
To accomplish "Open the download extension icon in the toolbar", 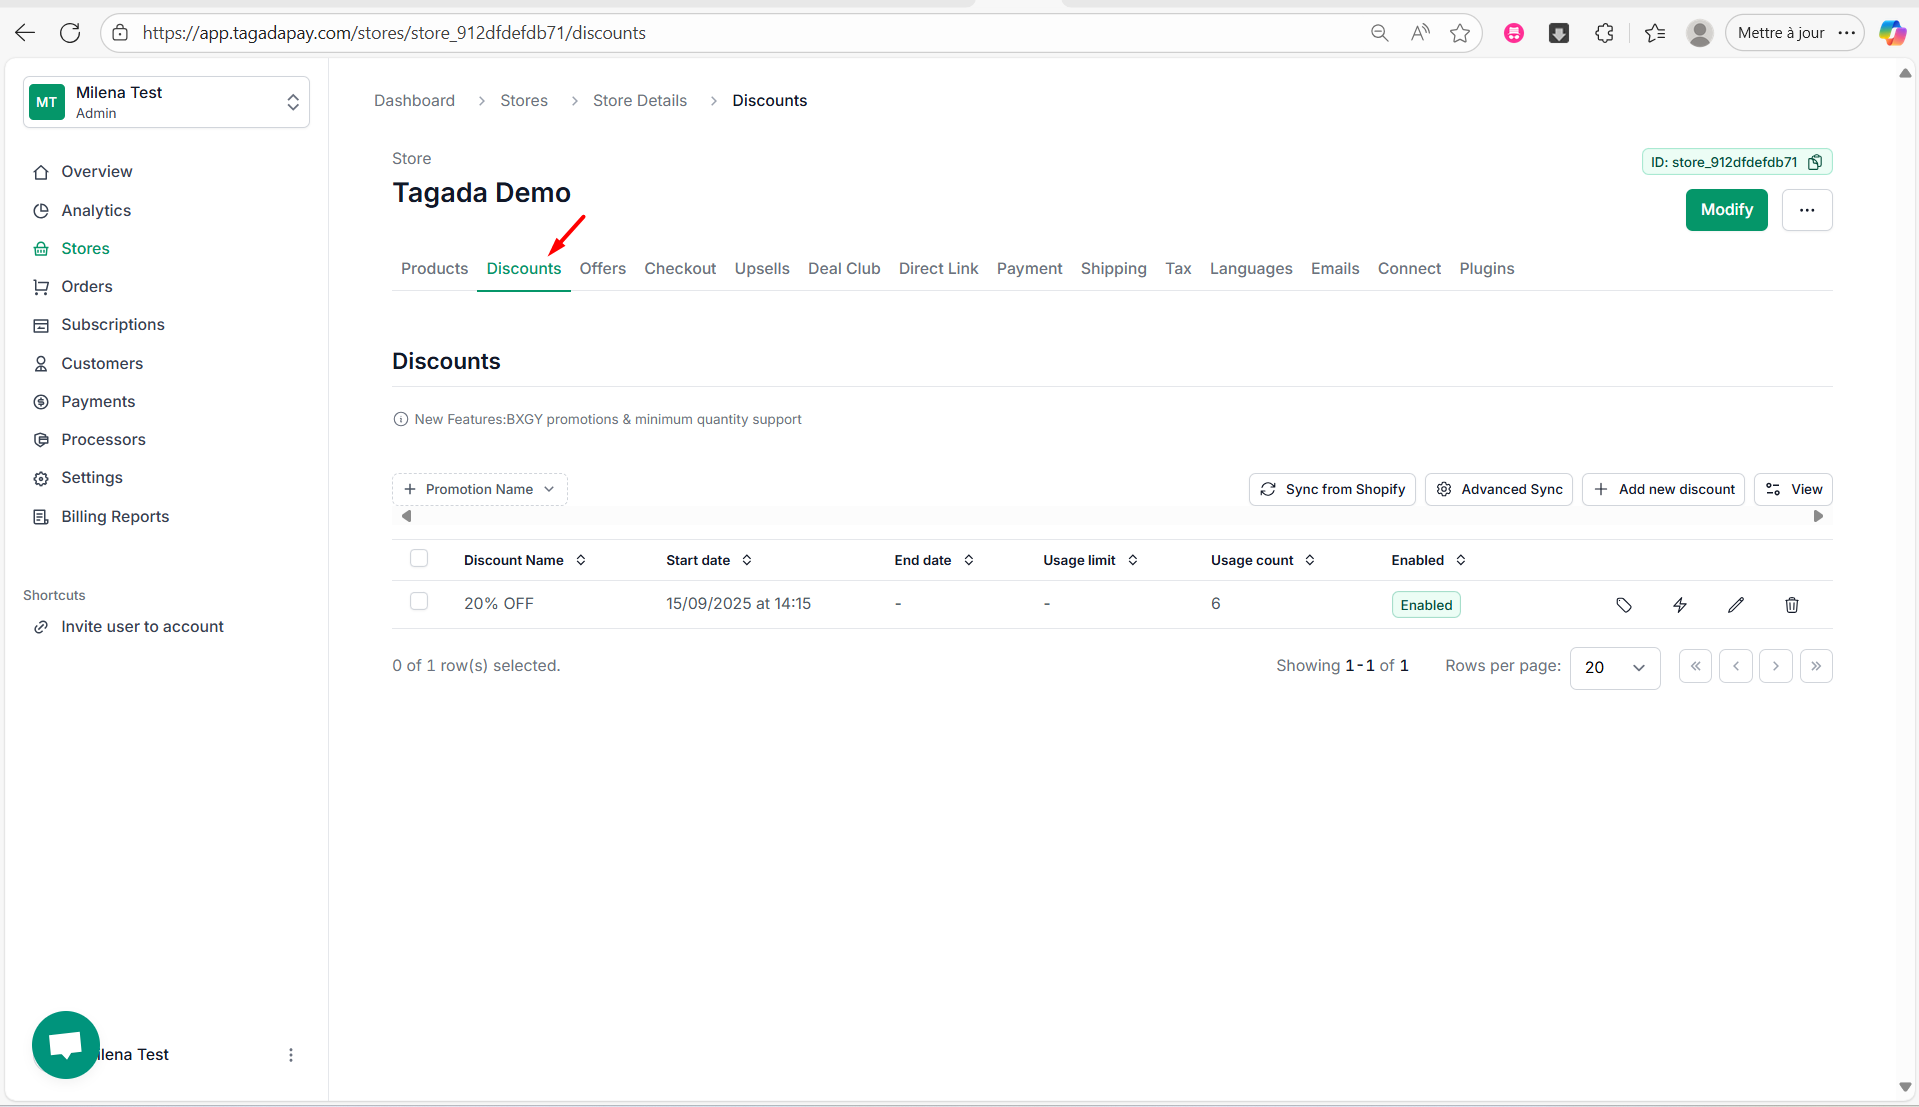I will [1559, 33].
